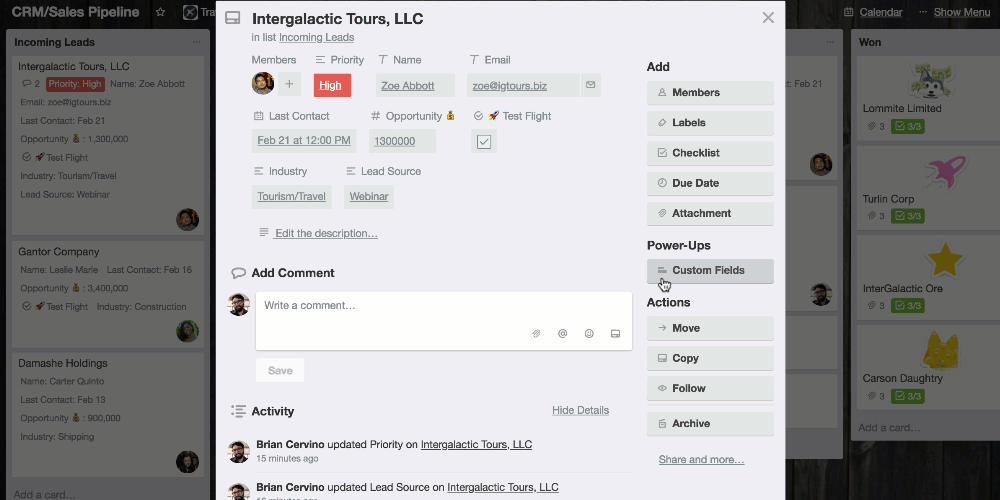Click the Priority: High badge on board card

point(75,84)
